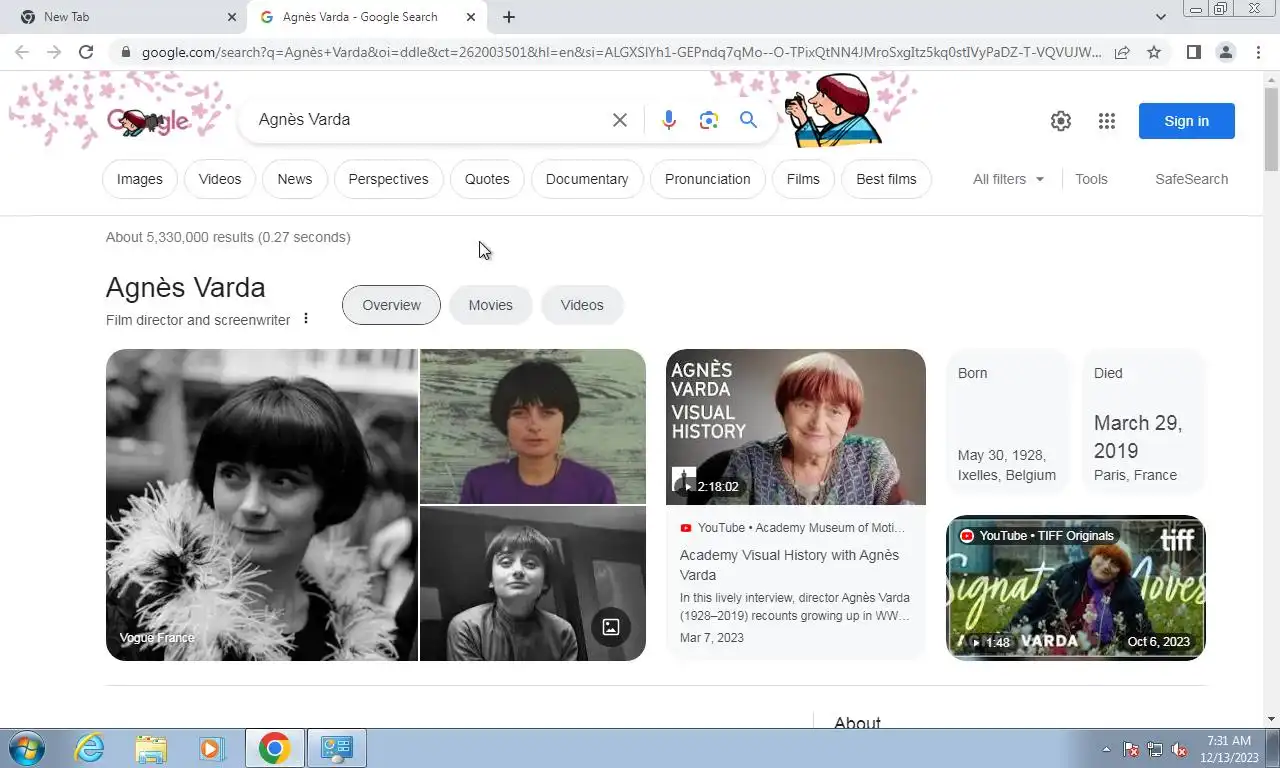This screenshot has height=768, width=1280.
Task: Open the tab search chevron
Action: click(x=1160, y=17)
